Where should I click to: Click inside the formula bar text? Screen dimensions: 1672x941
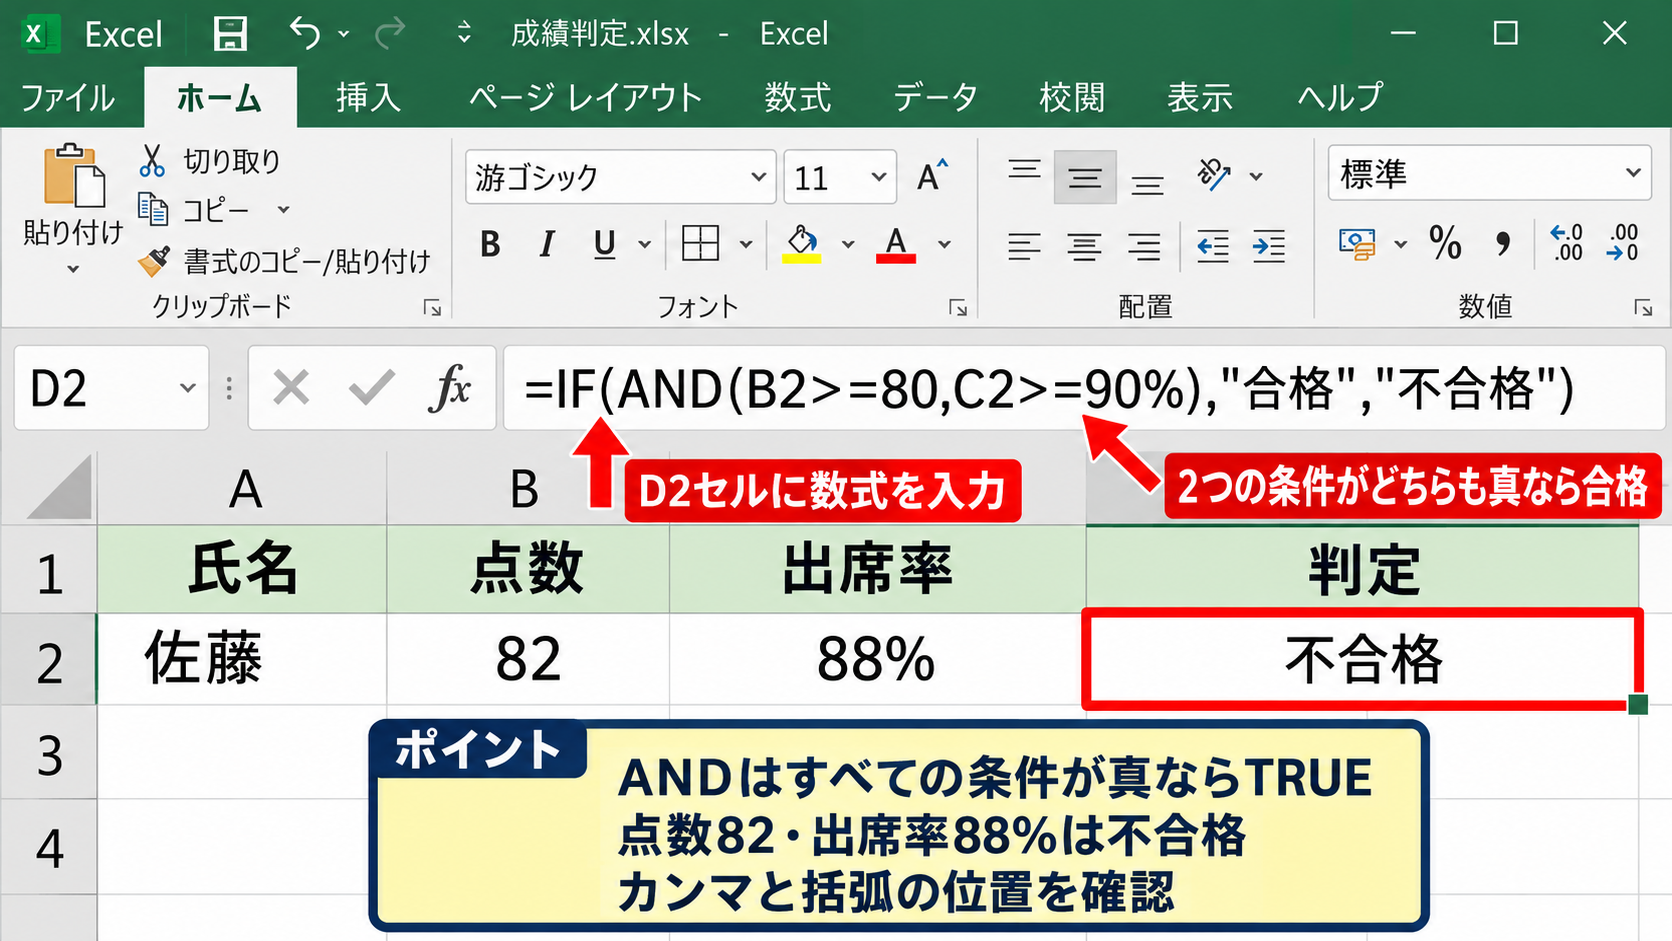pos(1049,388)
